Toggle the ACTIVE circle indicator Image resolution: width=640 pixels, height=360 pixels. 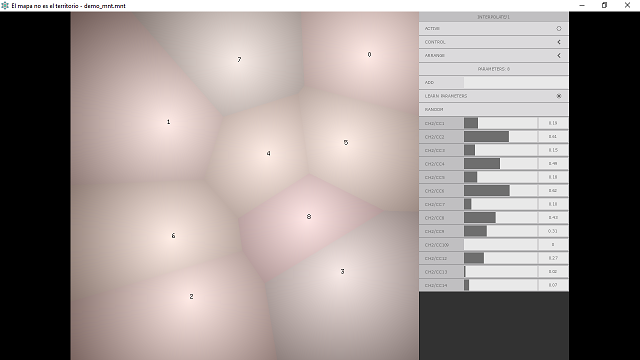pos(559,29)
